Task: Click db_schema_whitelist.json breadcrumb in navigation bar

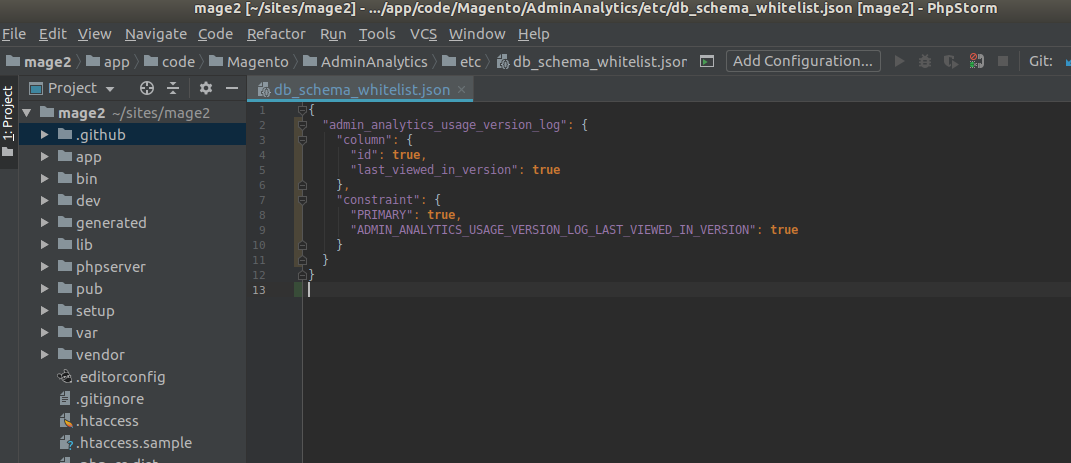Action: (x=592, y=61)
